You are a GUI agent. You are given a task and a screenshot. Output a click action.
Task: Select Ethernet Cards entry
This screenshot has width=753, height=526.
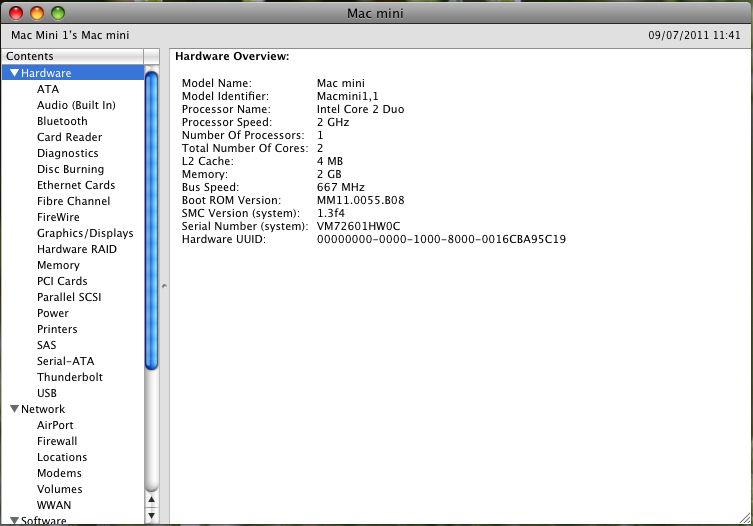tap(76, 185)
